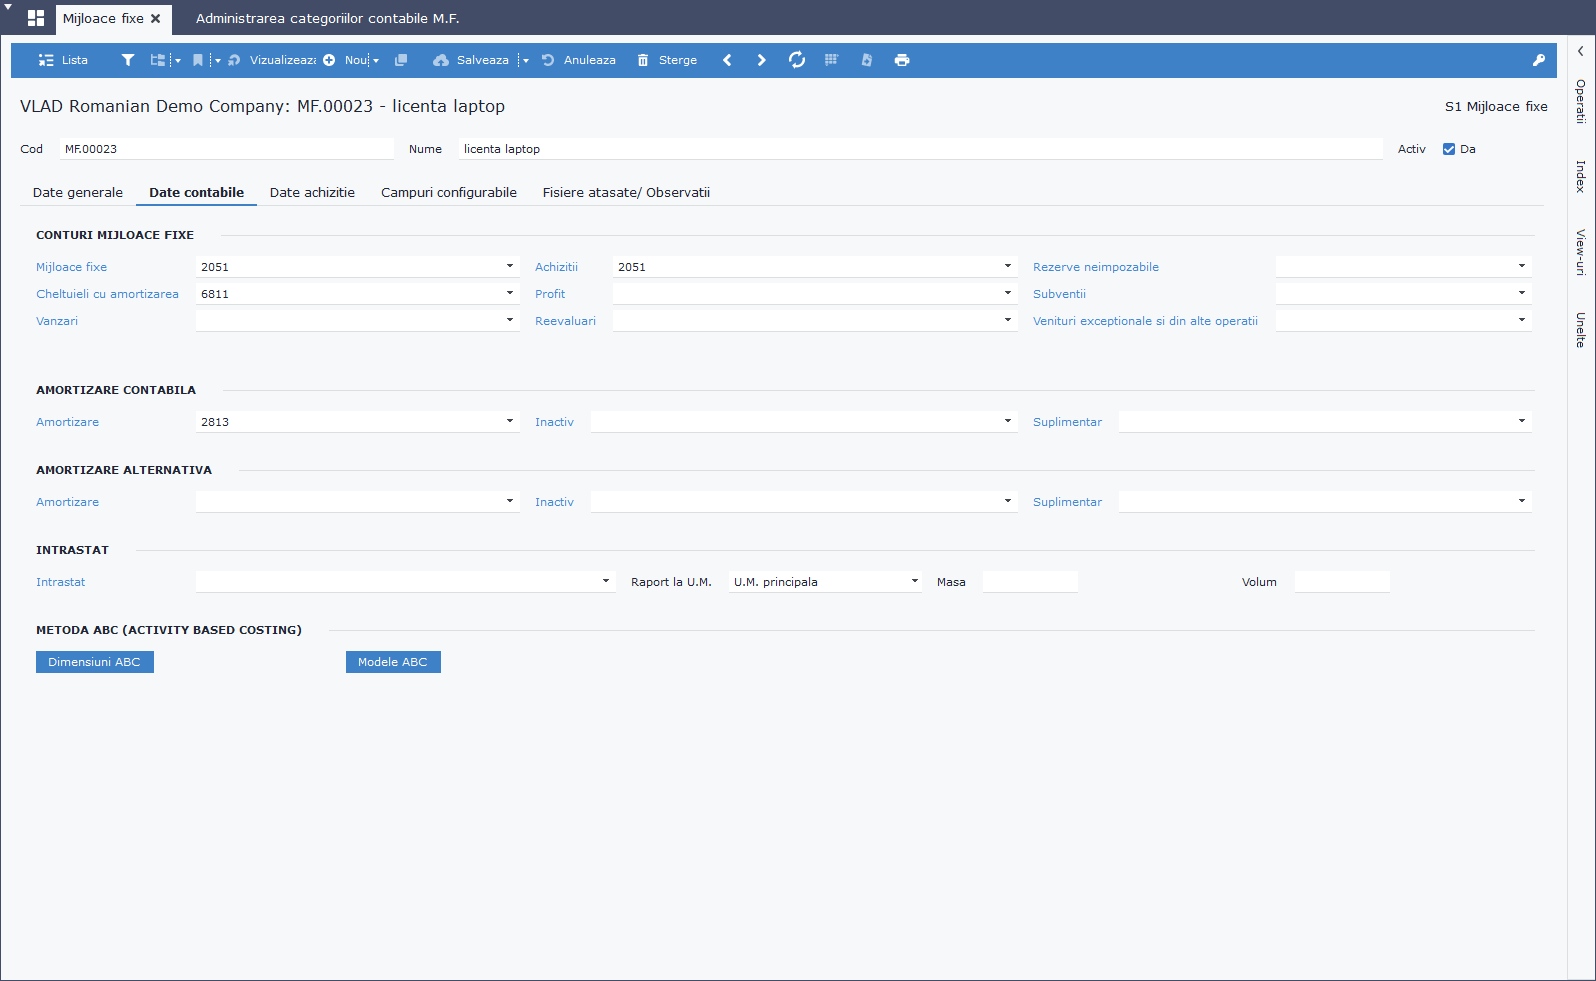1596x981 pixels.
Task: Open the Achizitii label link
Action: click(556, 267)
